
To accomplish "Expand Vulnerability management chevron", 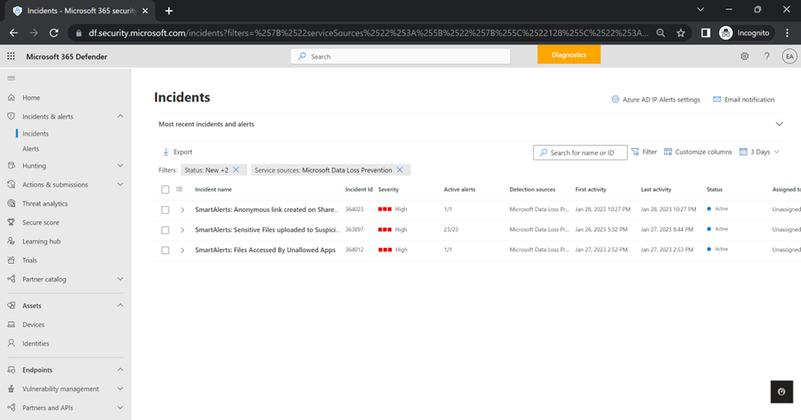I will [120, 389].
